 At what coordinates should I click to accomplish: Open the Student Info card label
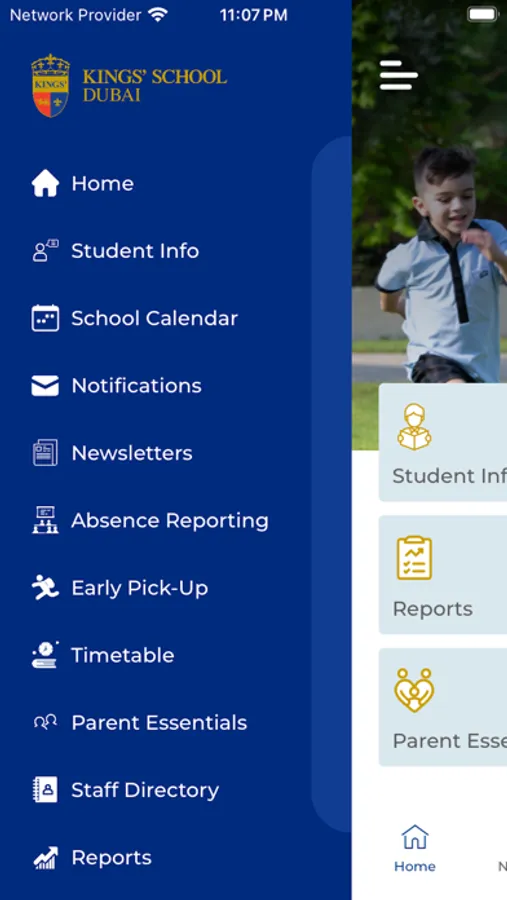[x=449, y=476]
